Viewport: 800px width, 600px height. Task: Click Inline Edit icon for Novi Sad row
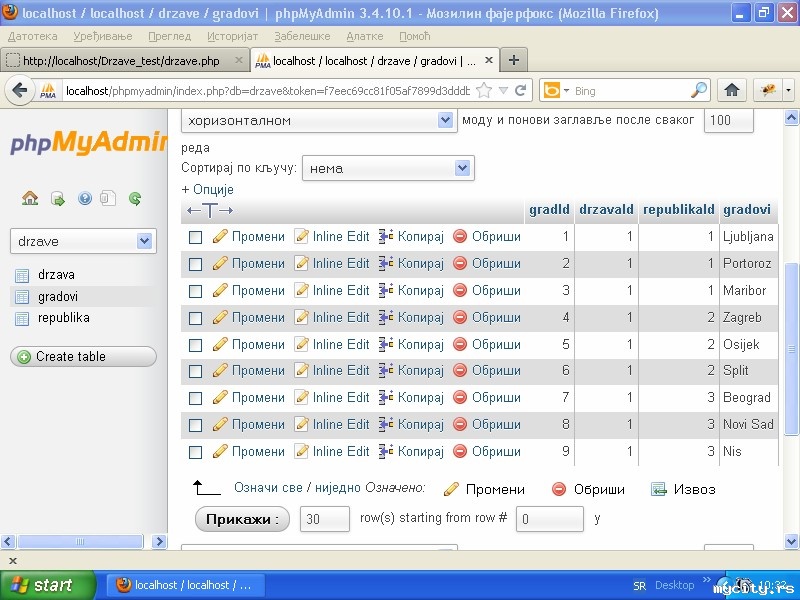(302, 424)
